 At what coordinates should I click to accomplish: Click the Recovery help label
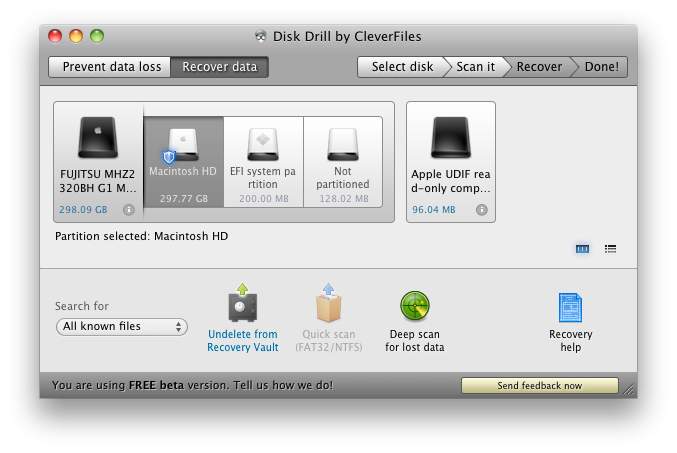pos(570,341)
